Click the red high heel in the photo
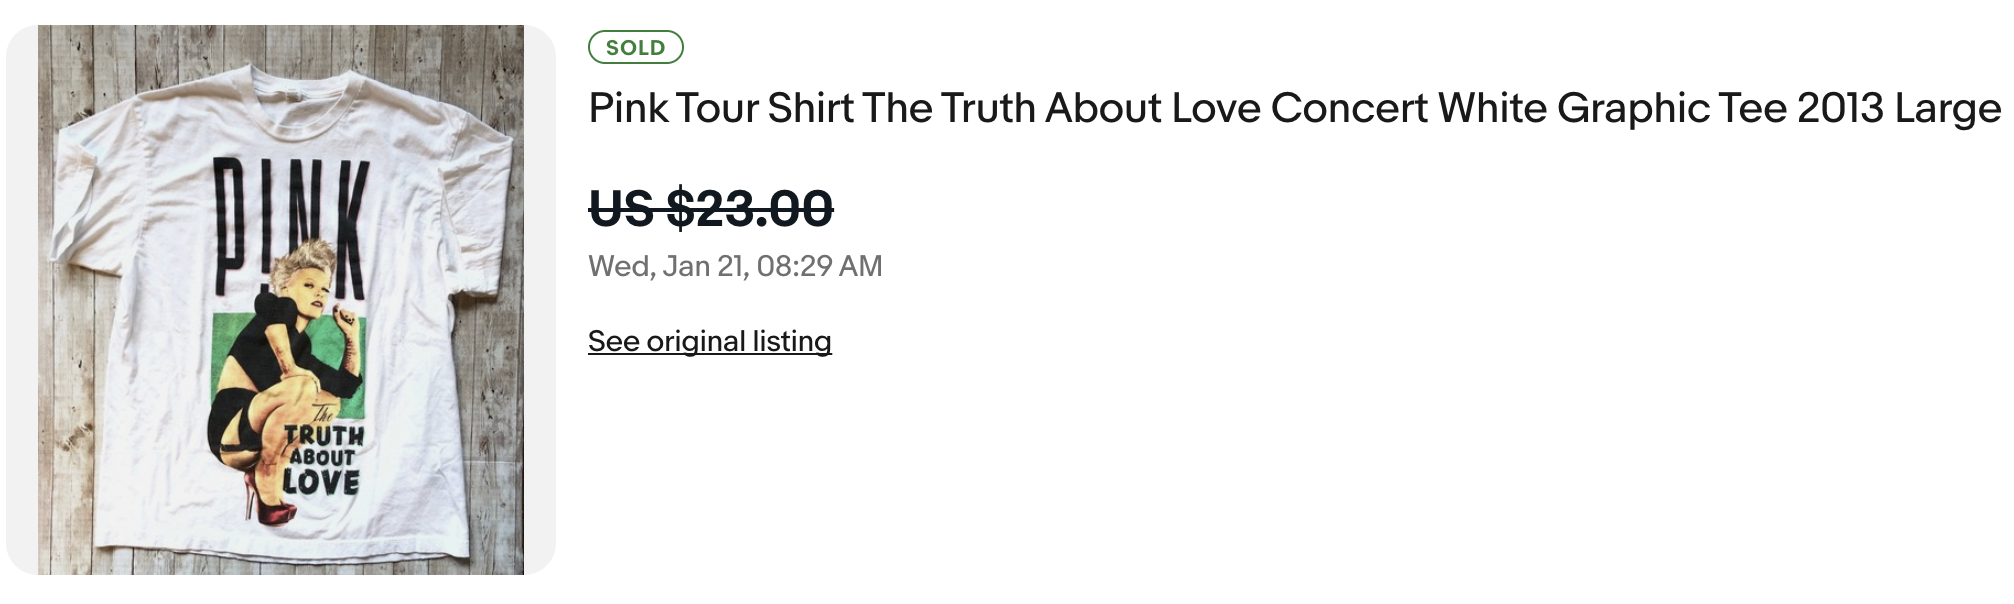Viewport: 2014px width, 604px height. tap(272, 503)
